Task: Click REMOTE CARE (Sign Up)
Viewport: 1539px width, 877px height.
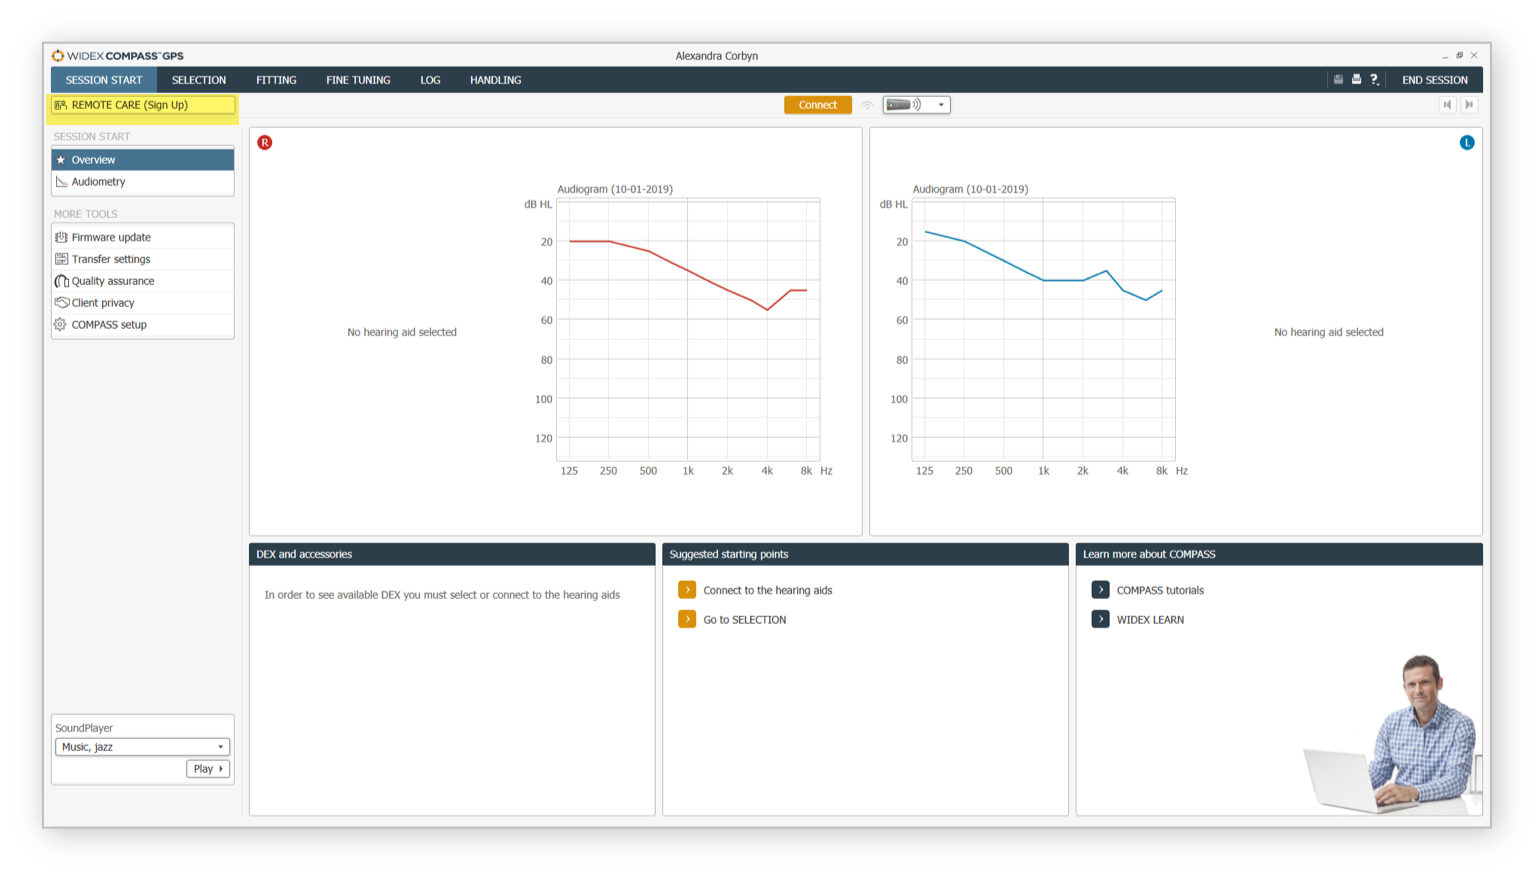Action: tap(143, 105)
